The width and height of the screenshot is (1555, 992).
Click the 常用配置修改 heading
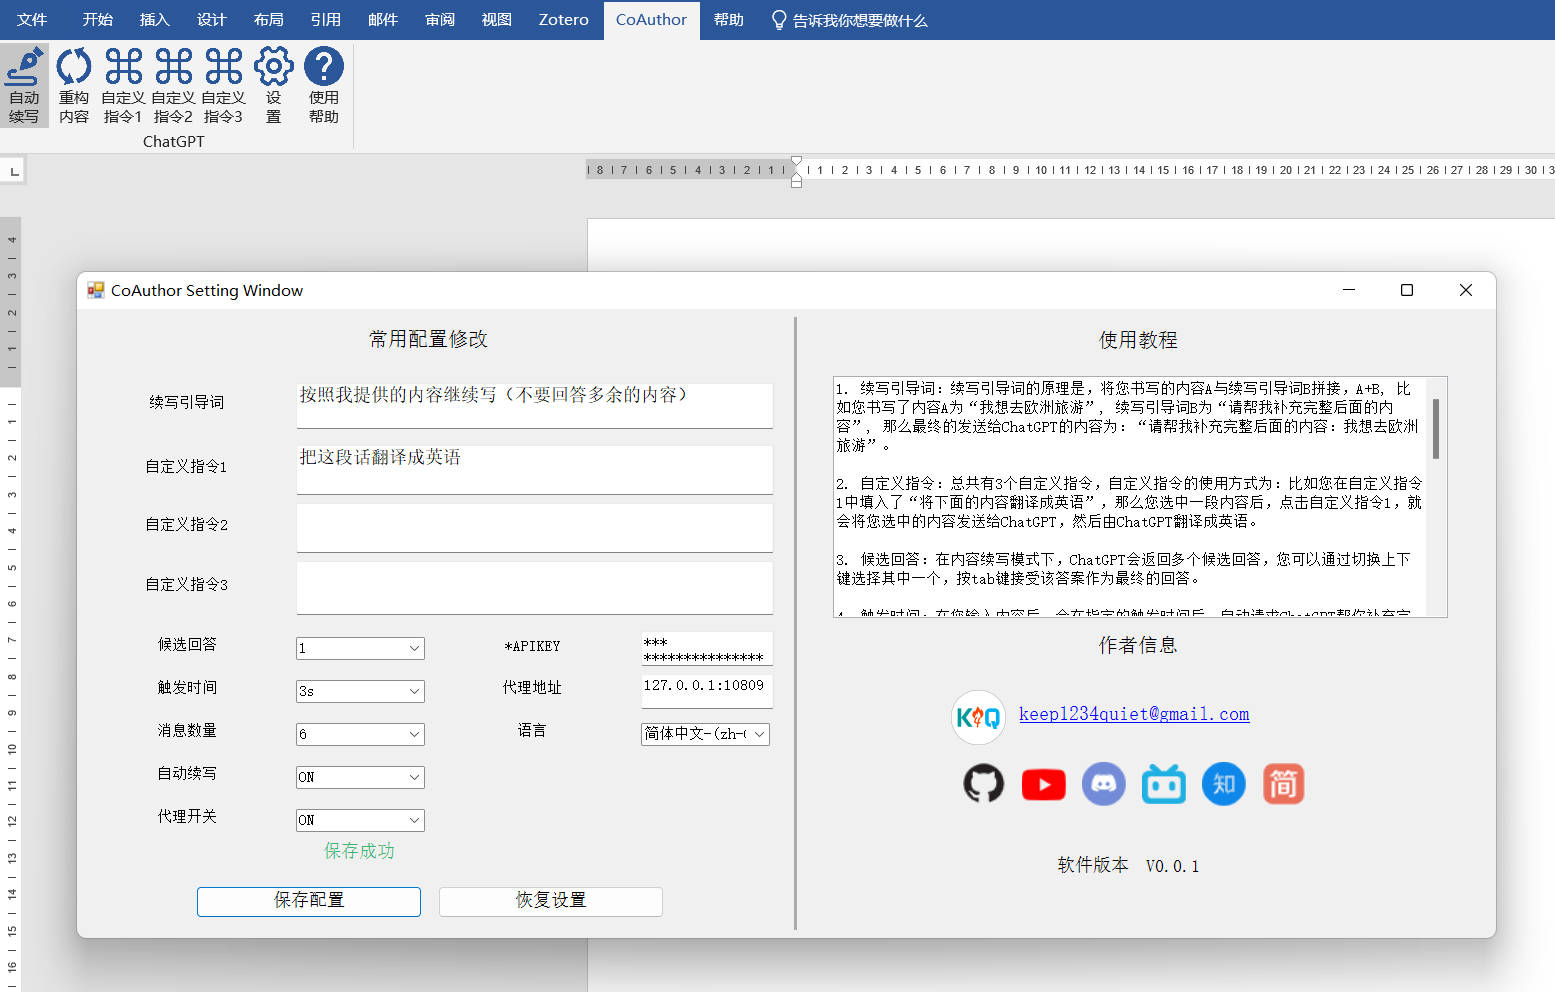click(x=428, y=339)
